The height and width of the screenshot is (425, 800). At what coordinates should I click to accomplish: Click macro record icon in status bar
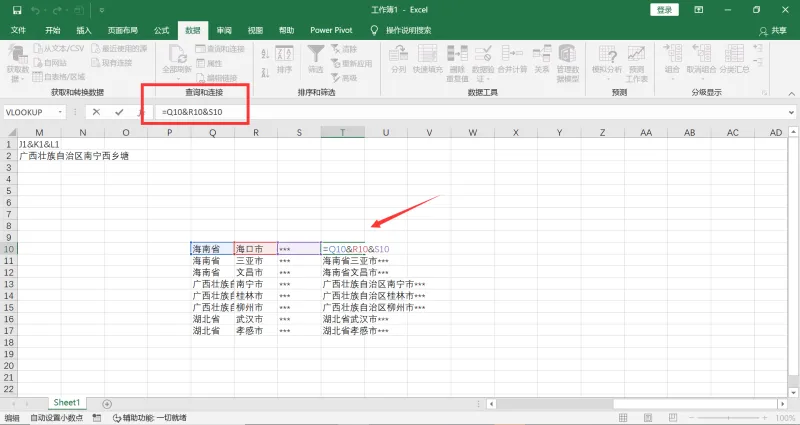[97, 418]
